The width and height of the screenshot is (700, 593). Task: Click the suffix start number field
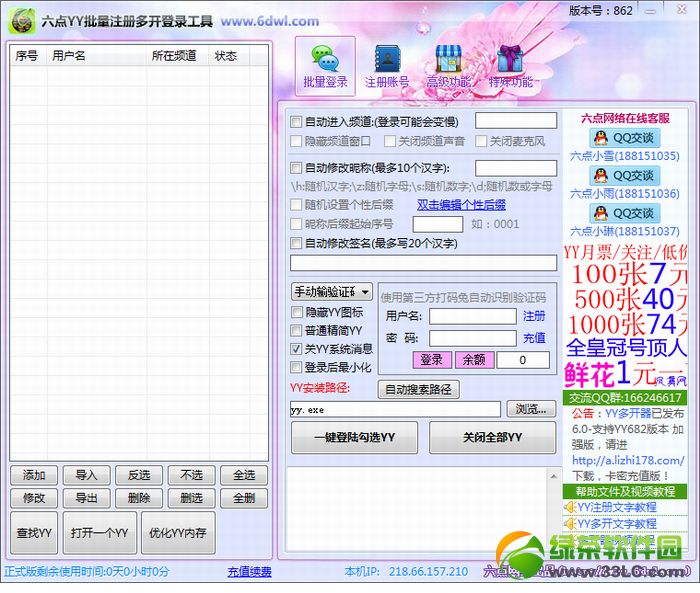(438, 224)
